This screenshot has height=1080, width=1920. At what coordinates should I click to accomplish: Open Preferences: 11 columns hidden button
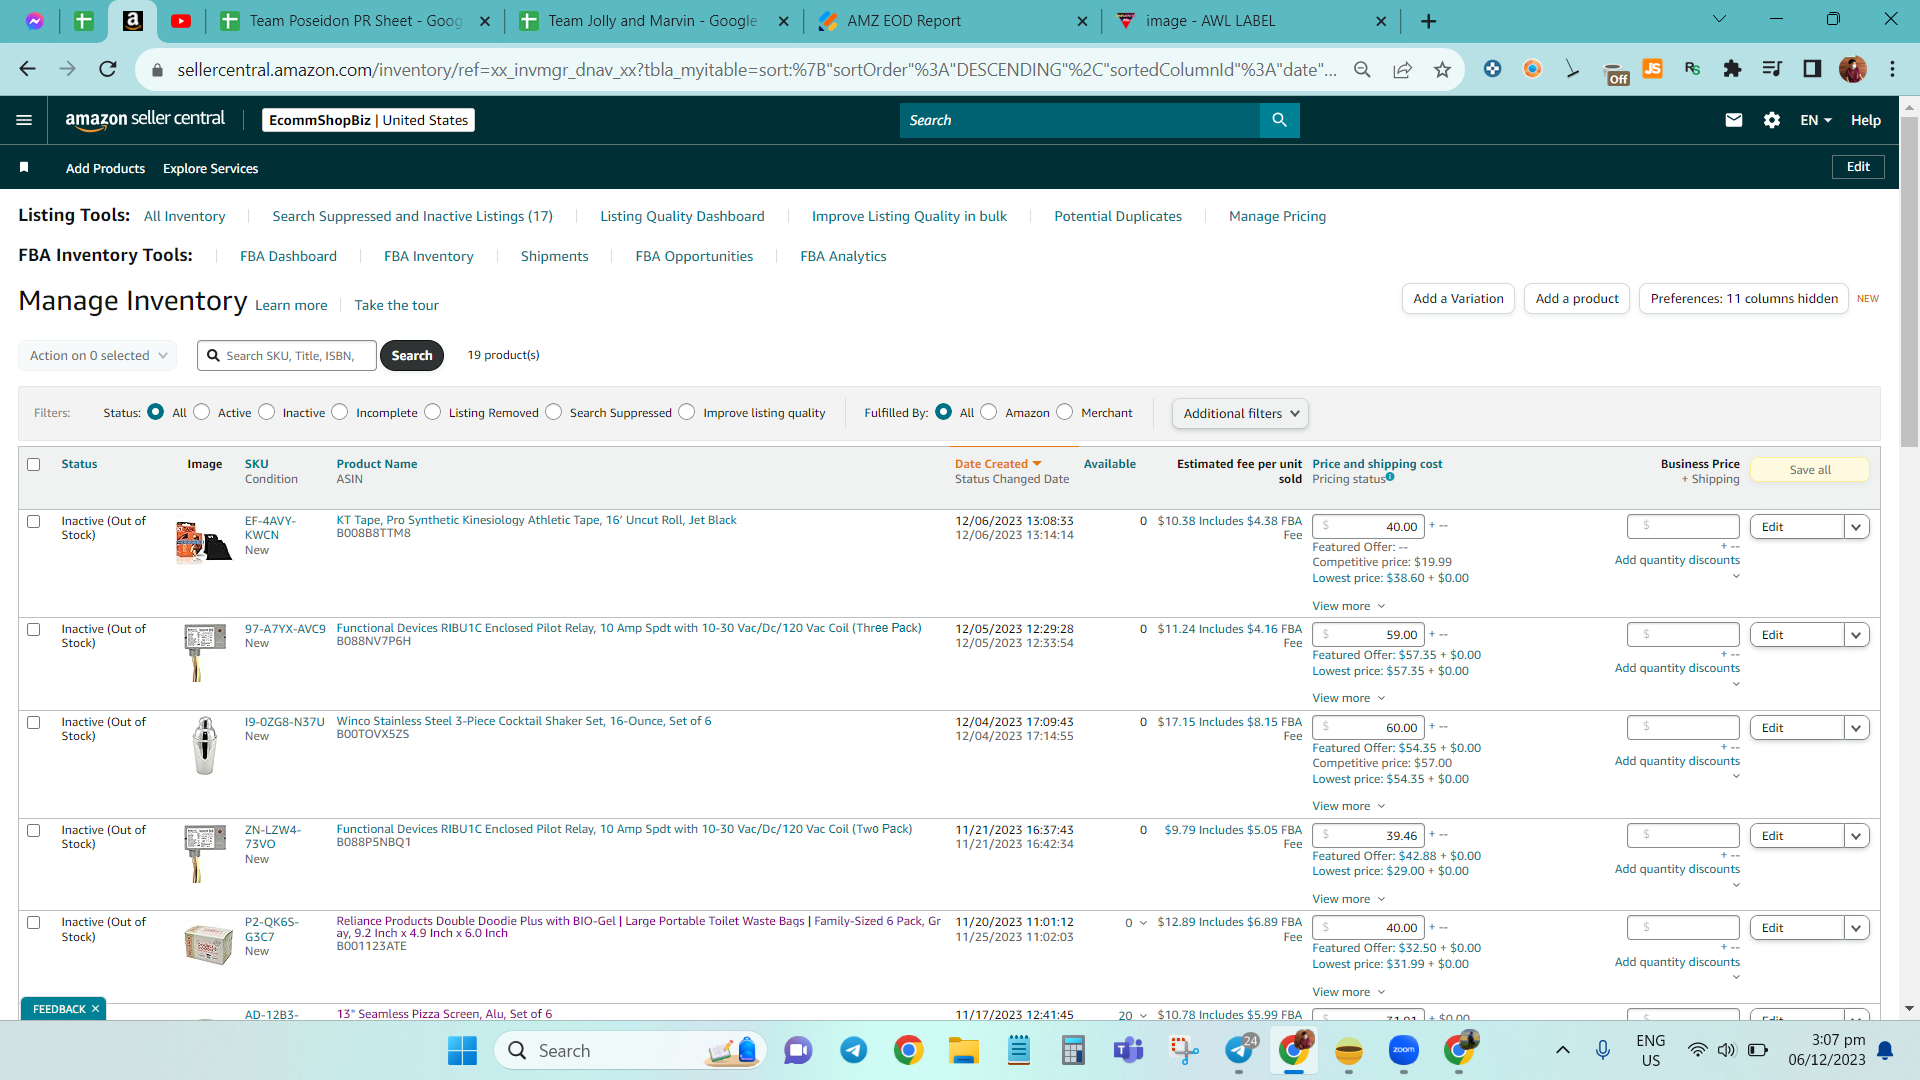tap(1744, 298)
